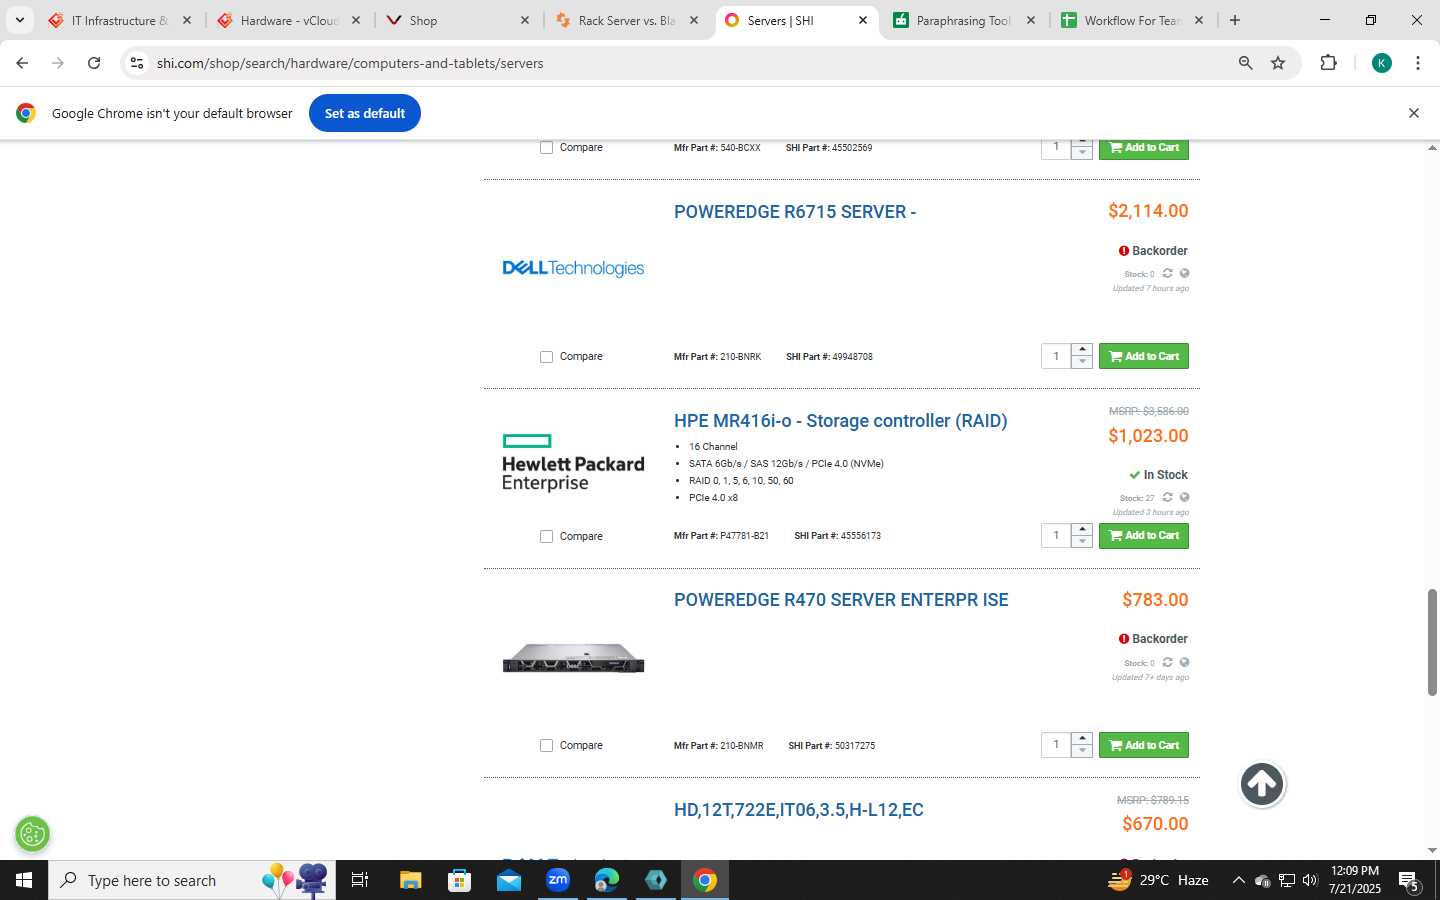
Task: Switch to IT Infrastructure tab
Action: coord(119,20)
